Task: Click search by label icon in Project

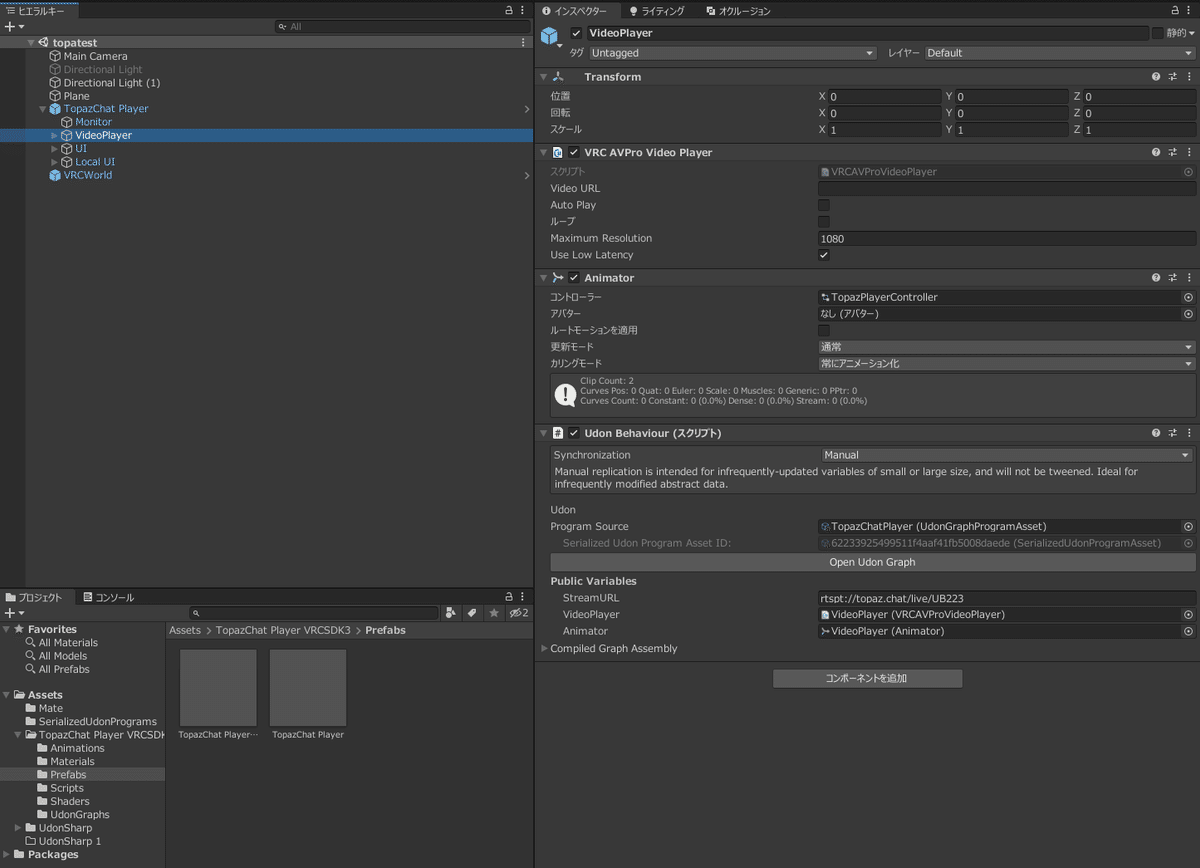Action: [x=472, y=613]
